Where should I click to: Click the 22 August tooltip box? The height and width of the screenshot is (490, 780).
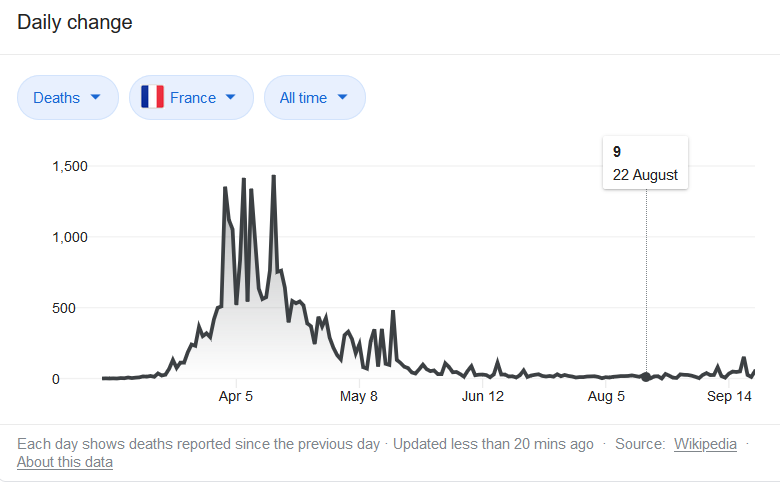[x=645, y=163]
